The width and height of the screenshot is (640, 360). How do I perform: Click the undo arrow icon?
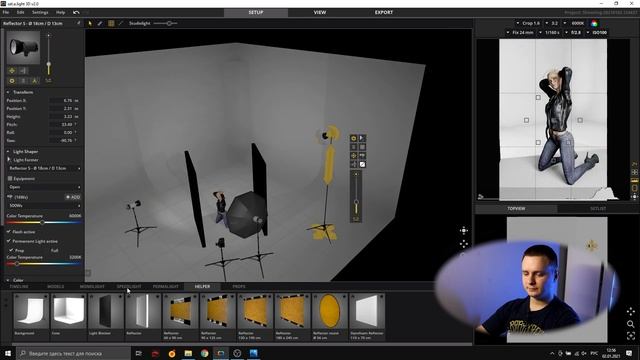(x=76, y=12)
